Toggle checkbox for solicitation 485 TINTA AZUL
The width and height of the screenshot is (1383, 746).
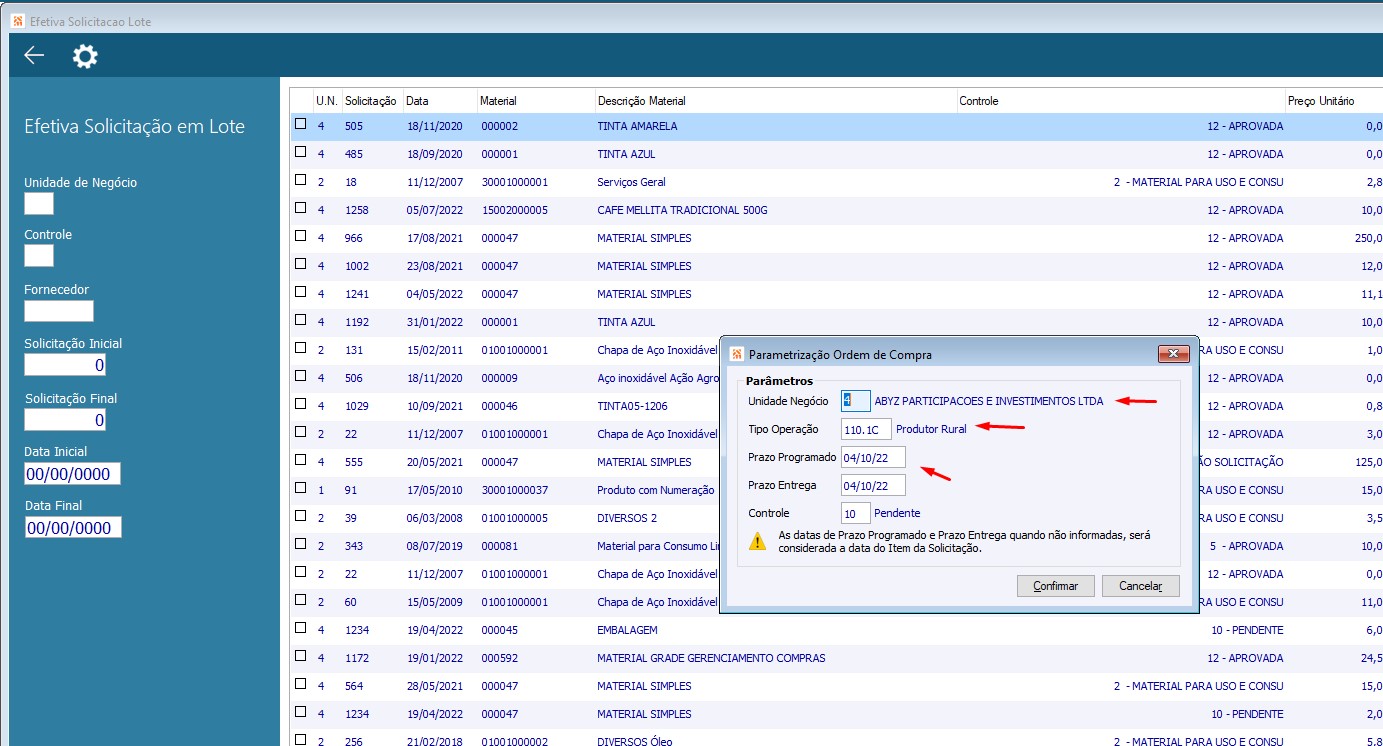pyautogui.click(x=300, y=153)
